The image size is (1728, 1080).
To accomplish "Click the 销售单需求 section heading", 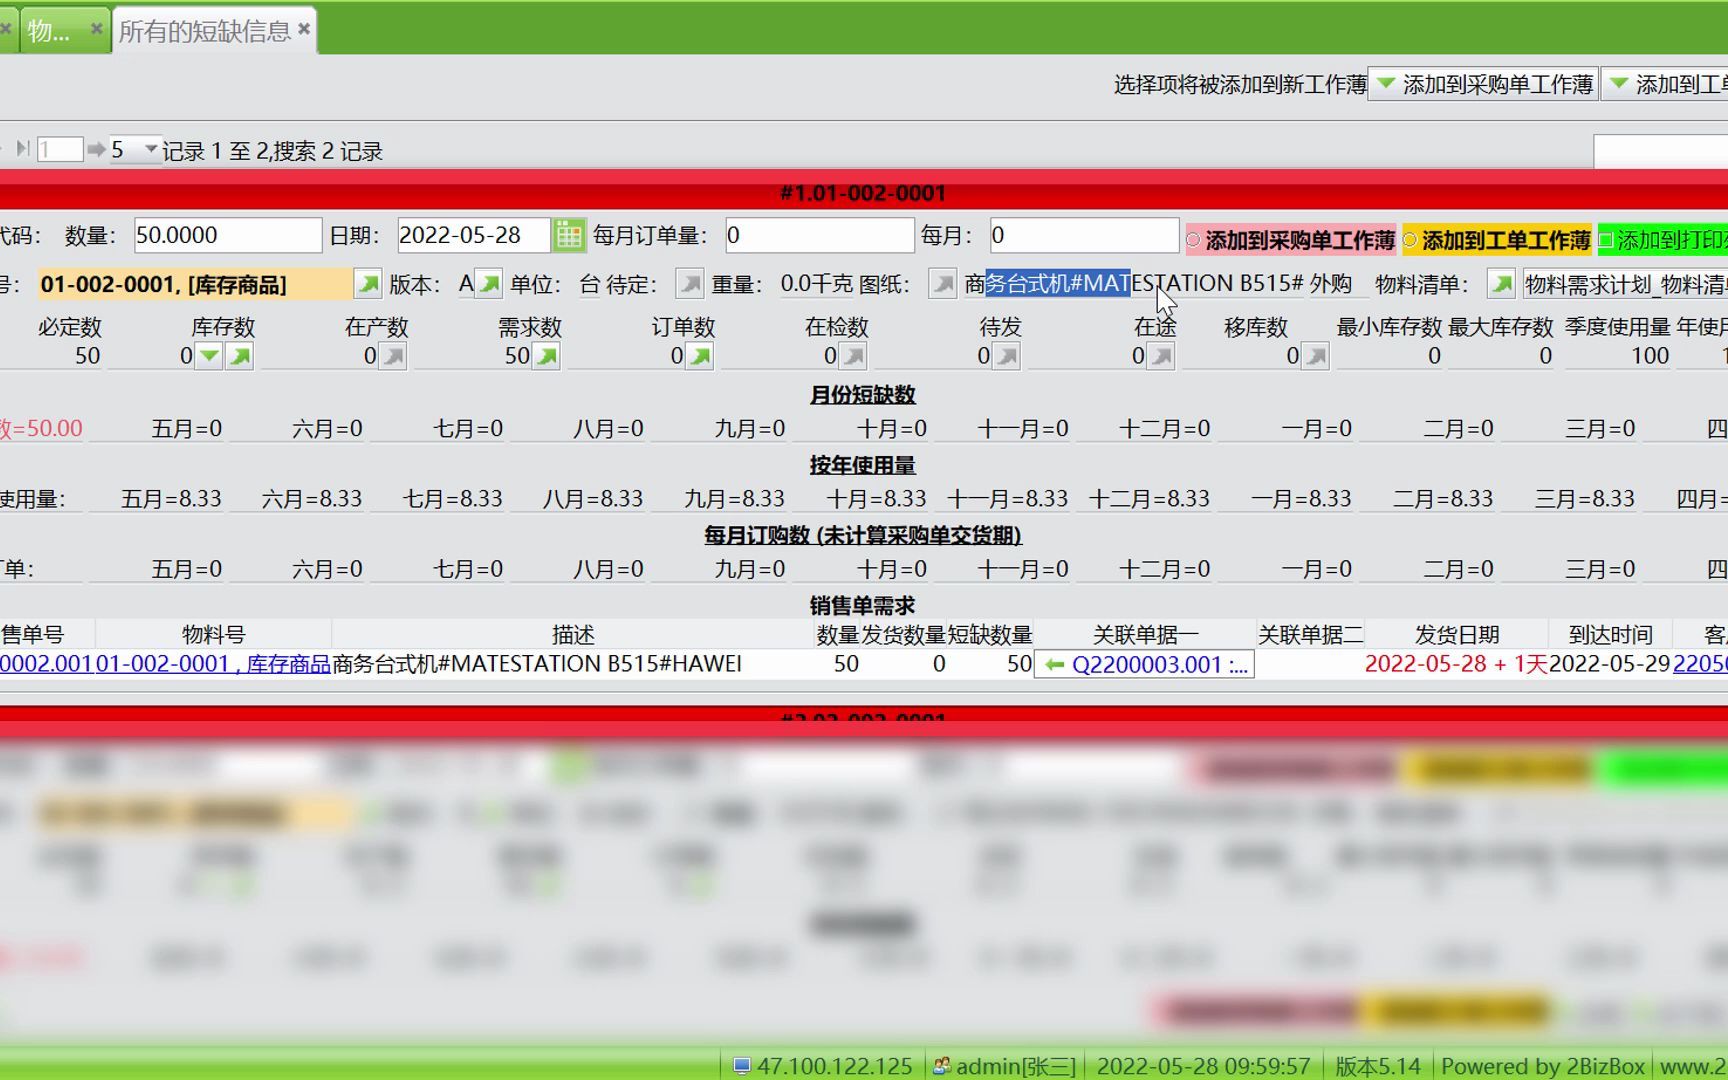I will 863,605.
